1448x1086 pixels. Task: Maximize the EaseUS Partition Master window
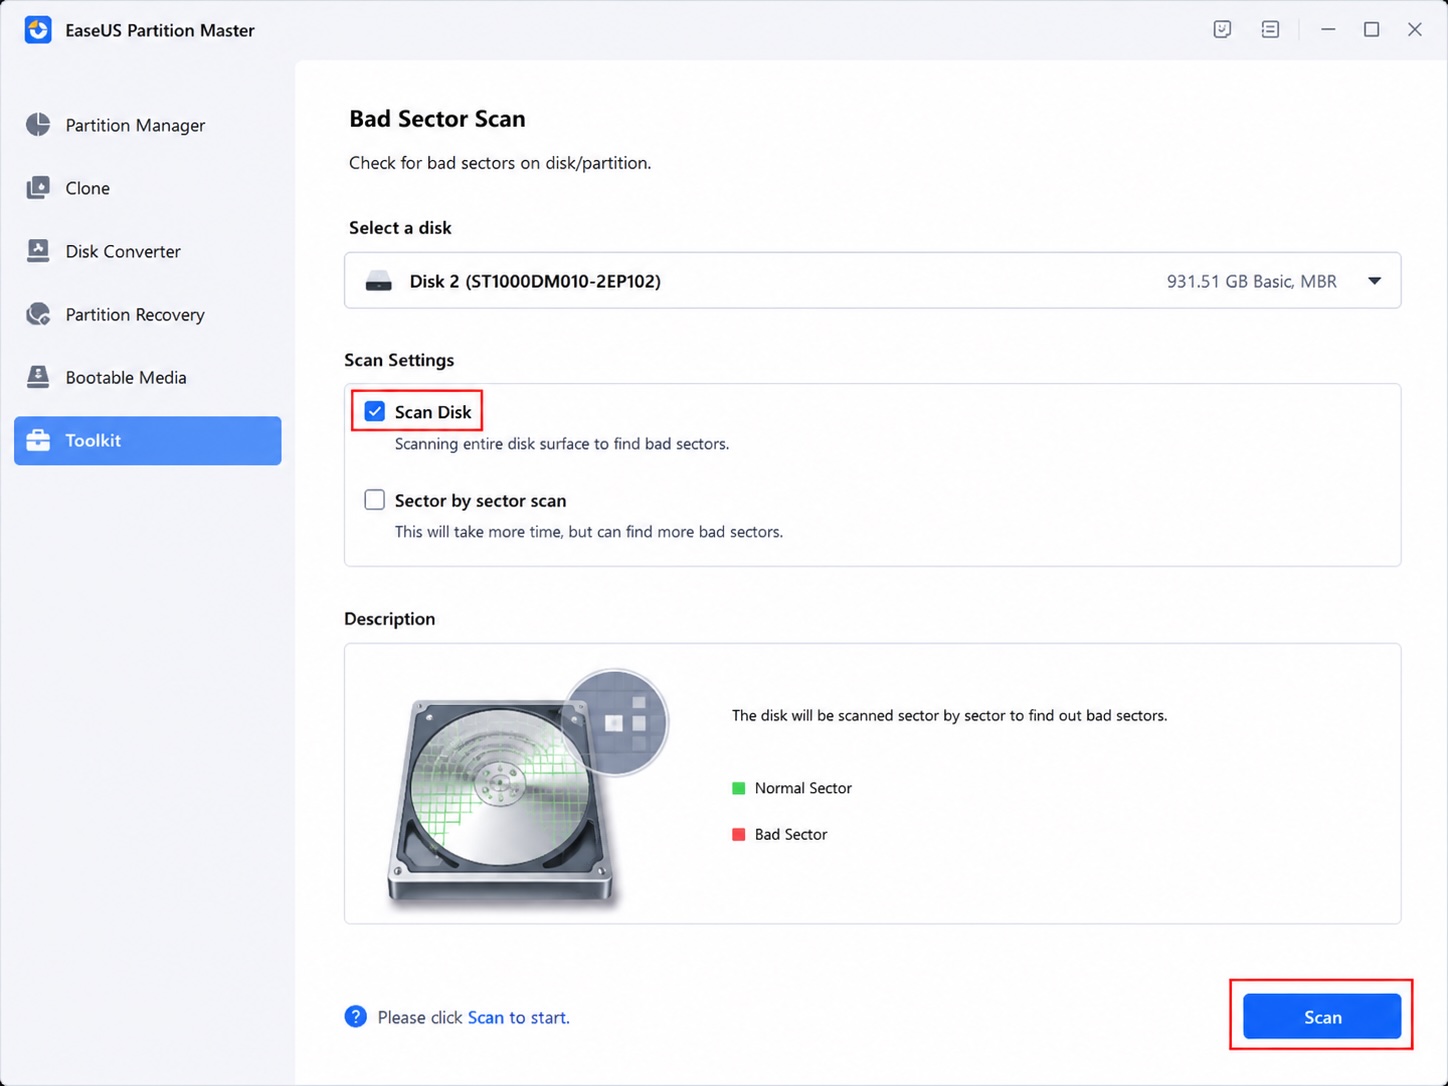(1371, 30)
